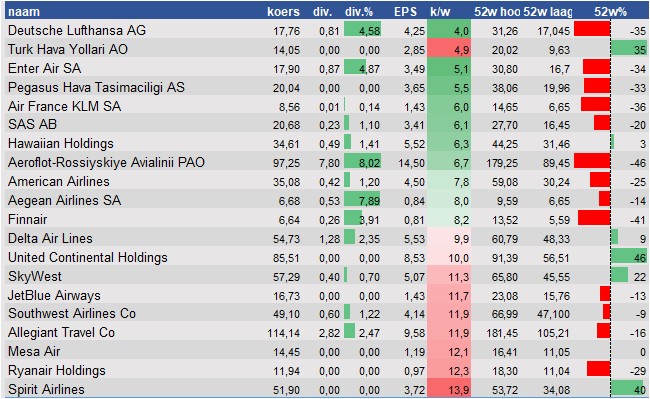Click Finnair's red -41 performance bar
Viewport: 650px width, 399px height.
[594, 218]
